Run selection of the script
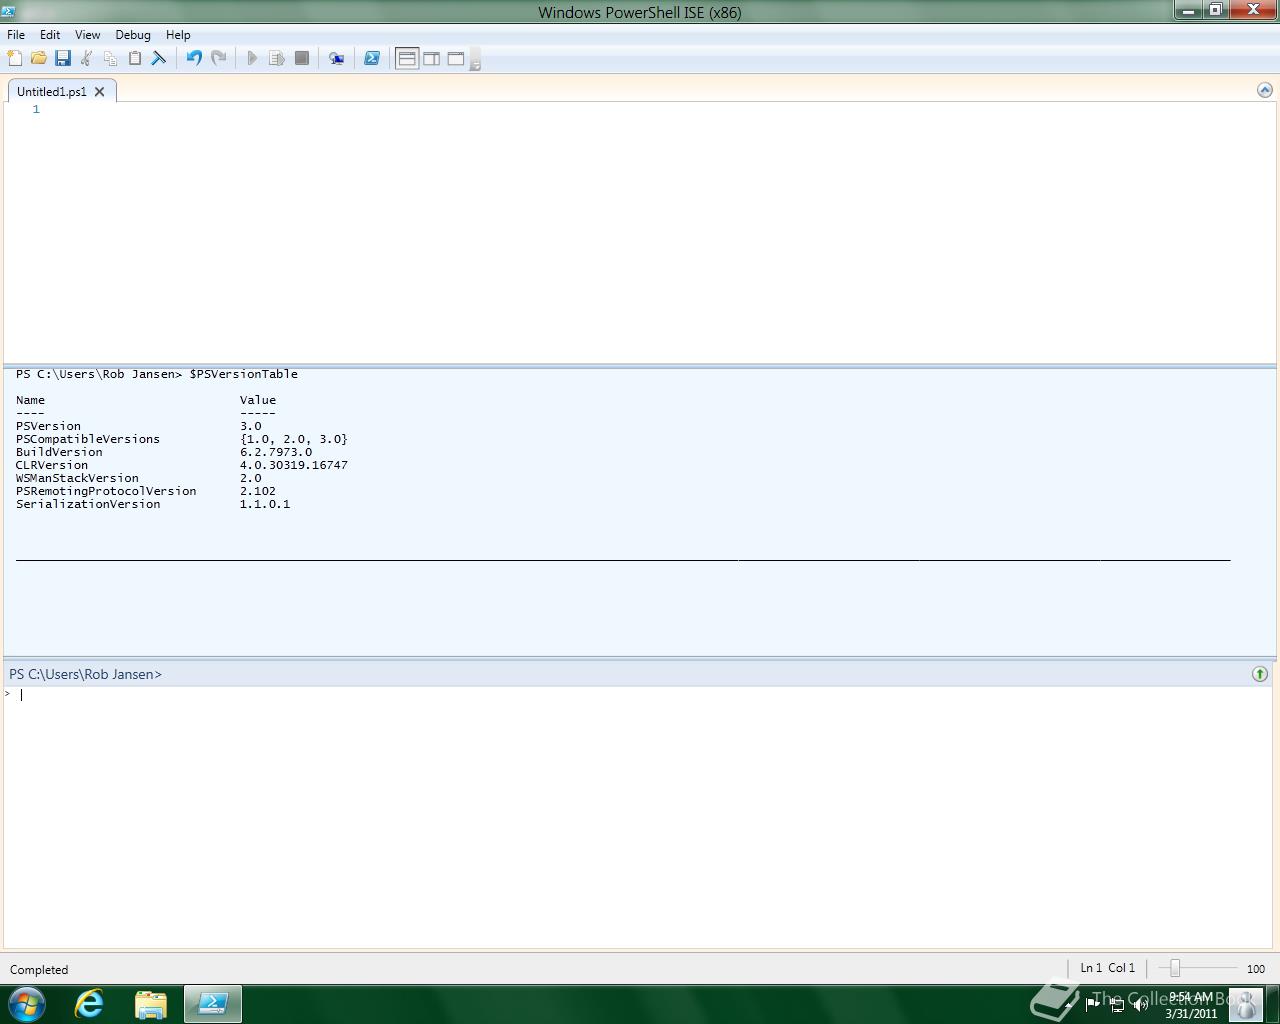 (277, 58)
